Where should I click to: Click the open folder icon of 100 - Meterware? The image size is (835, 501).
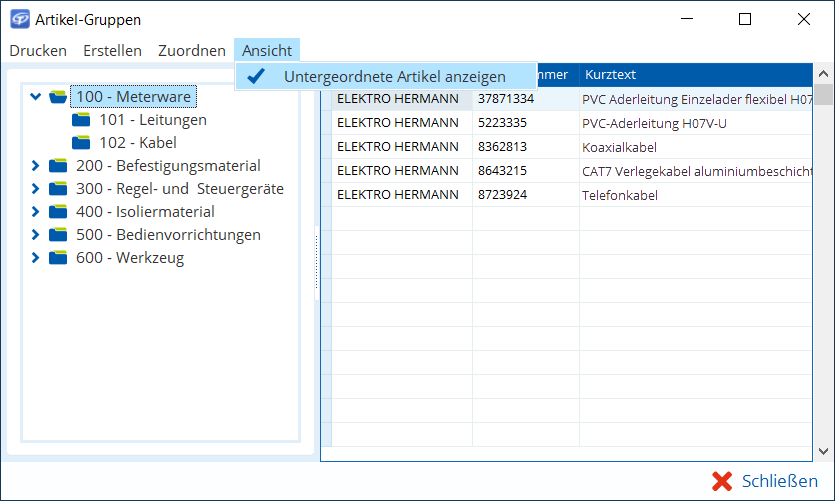point(58,97)
